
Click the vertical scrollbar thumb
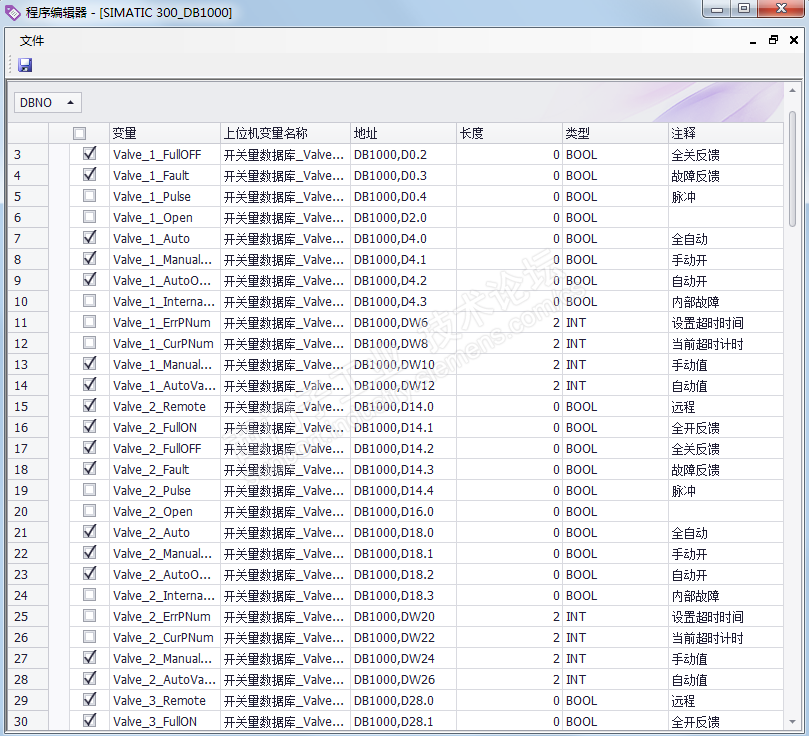tap(792, 168)
